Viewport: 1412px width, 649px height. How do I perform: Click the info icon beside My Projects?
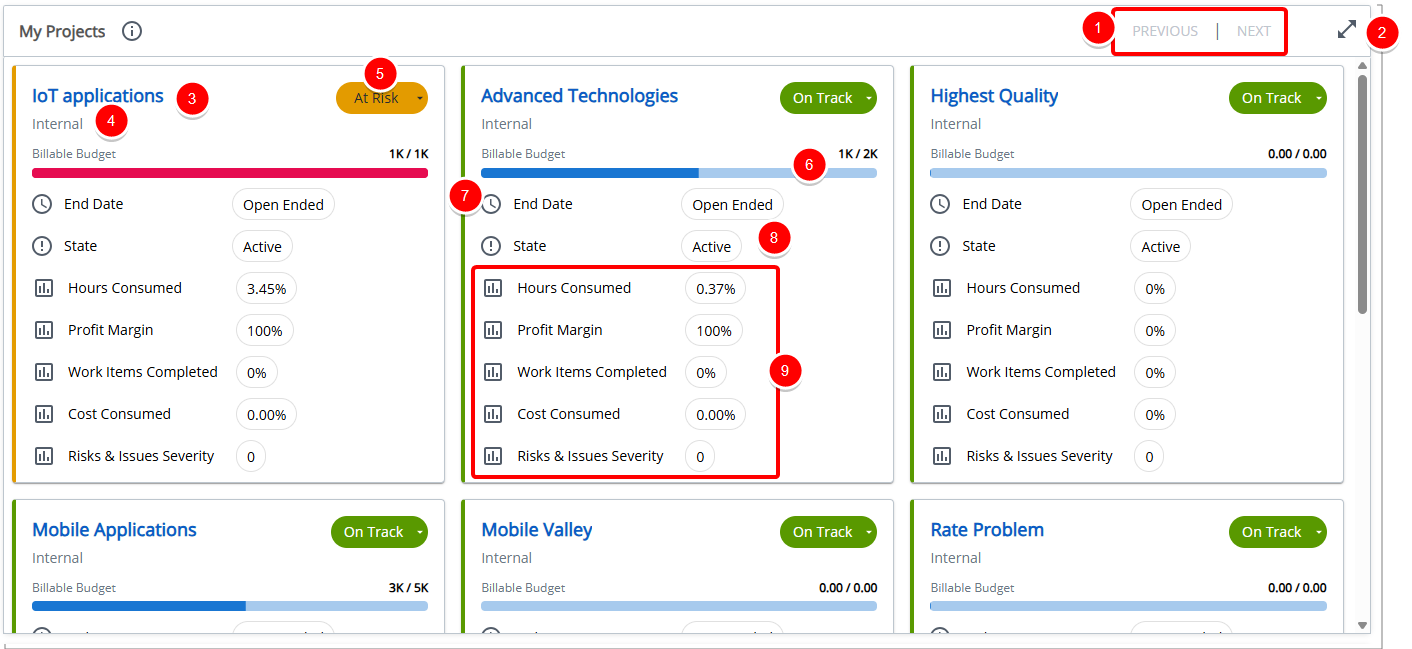tap(131, 31)
